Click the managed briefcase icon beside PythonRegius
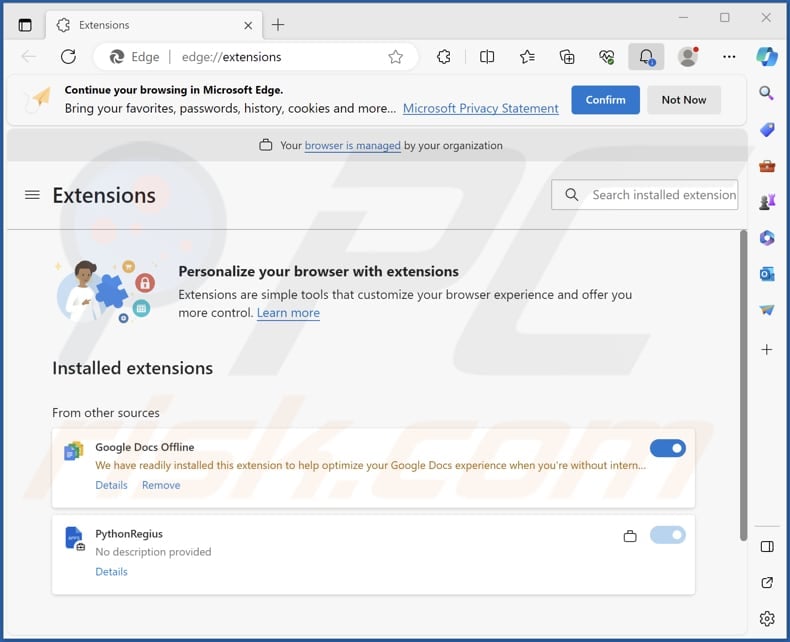The height and width of the screenshot is (642, 790). (630, 536)
